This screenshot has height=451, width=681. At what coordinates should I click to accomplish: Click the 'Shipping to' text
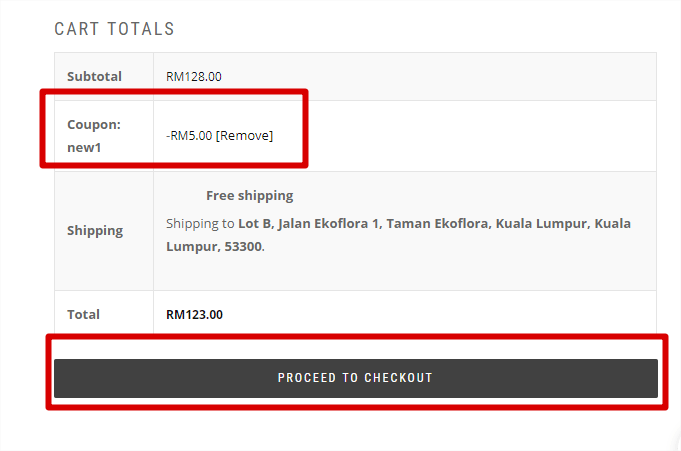[200, 223]
